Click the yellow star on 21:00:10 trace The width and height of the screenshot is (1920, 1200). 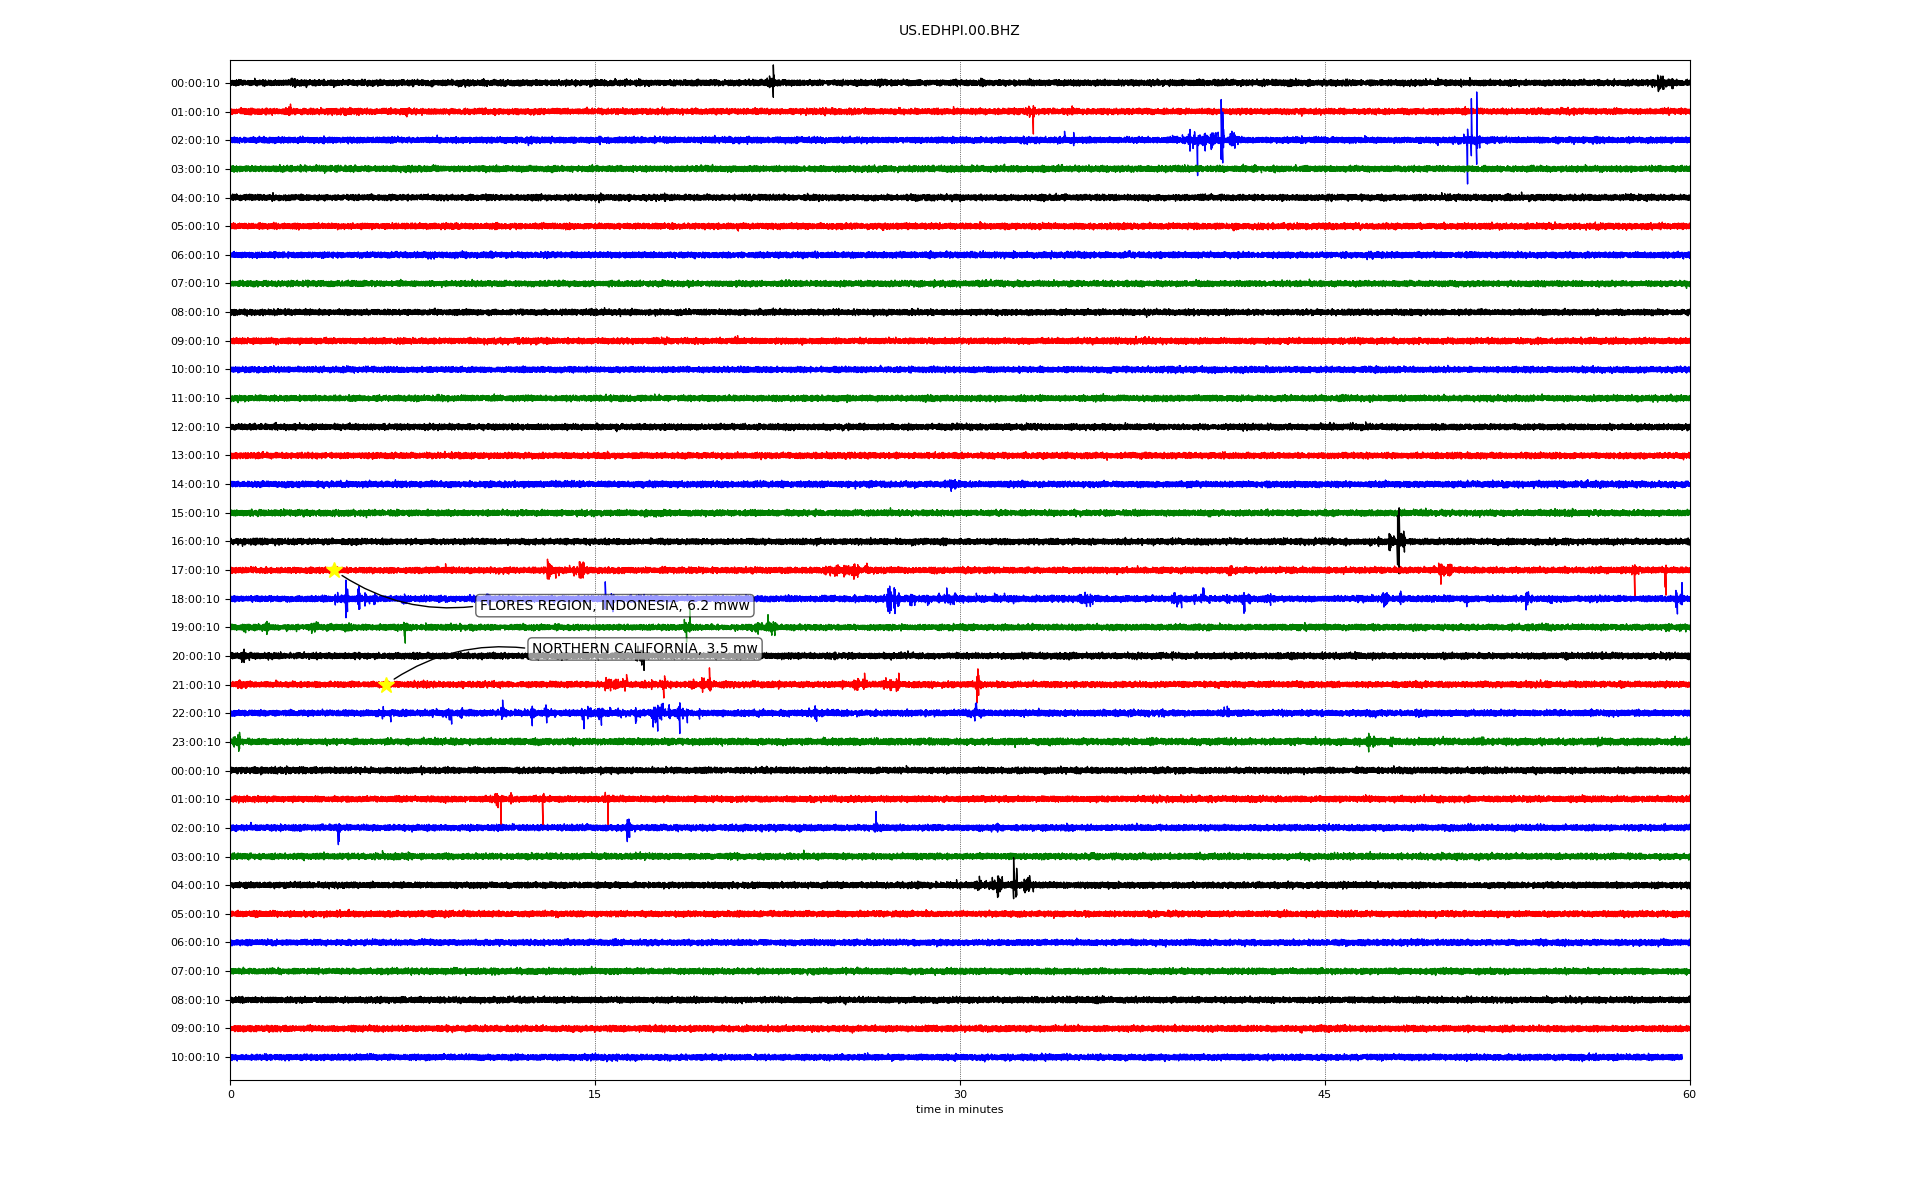coord(386,685)
